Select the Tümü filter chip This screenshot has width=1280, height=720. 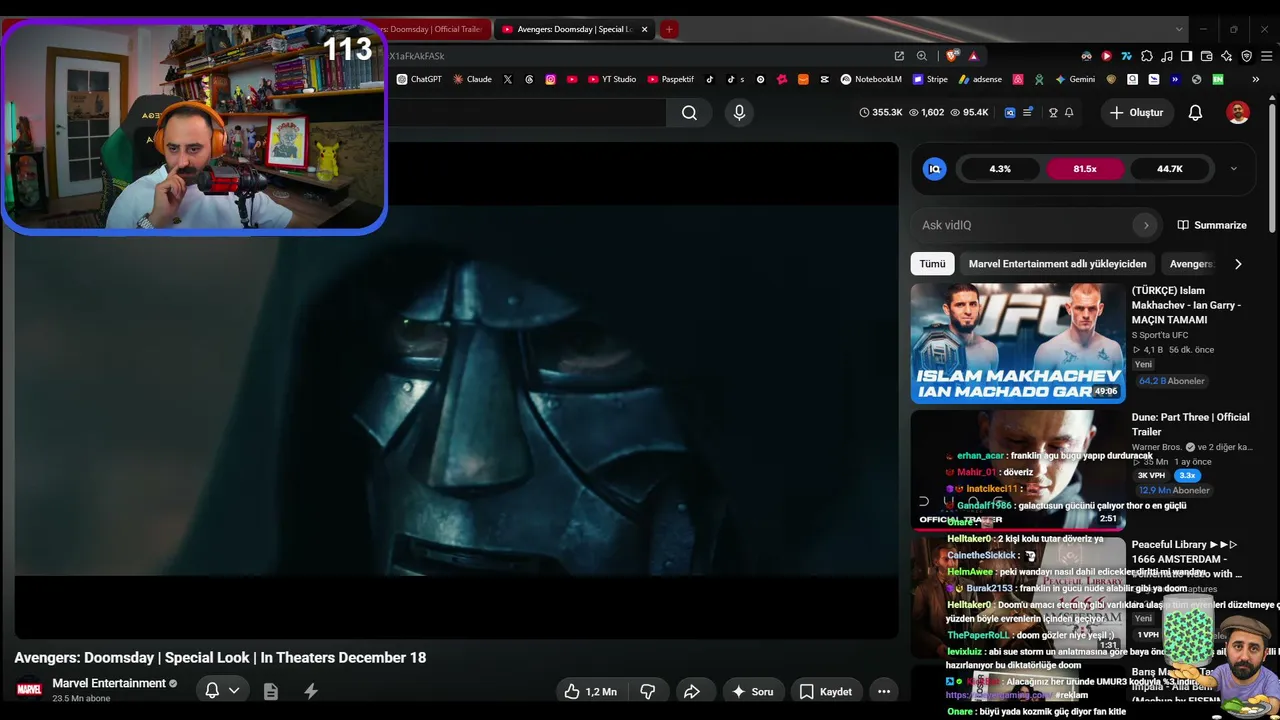pos(932,264)
